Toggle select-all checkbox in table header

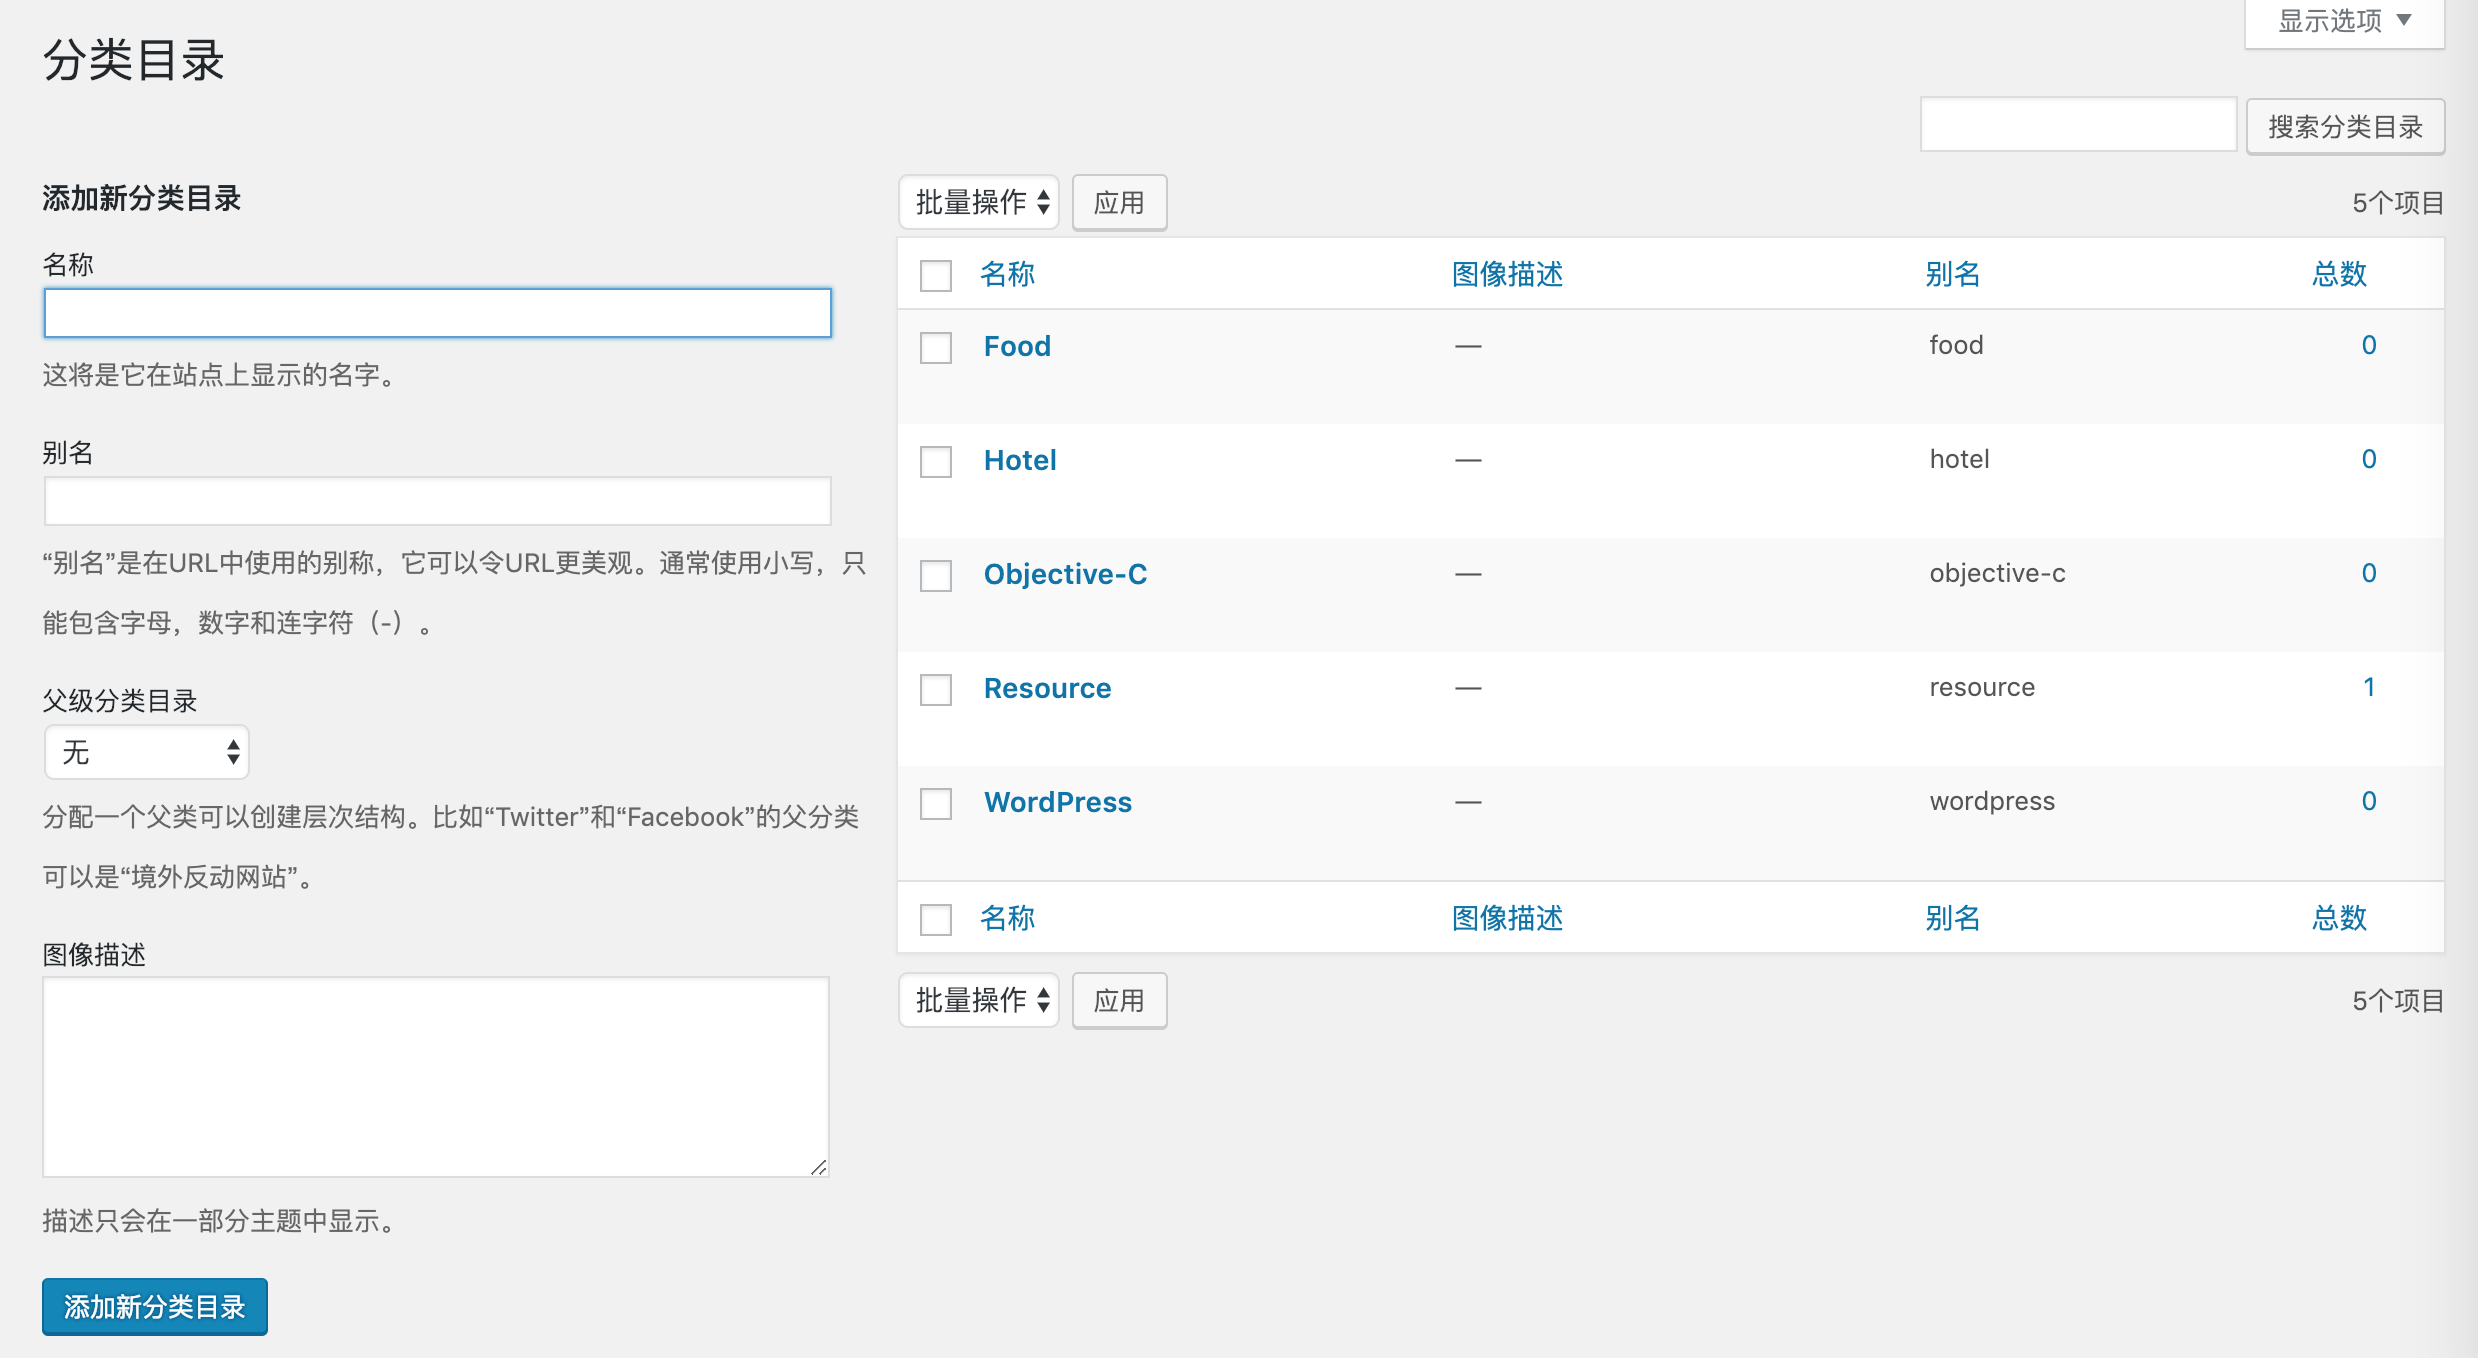click(936, 276)
